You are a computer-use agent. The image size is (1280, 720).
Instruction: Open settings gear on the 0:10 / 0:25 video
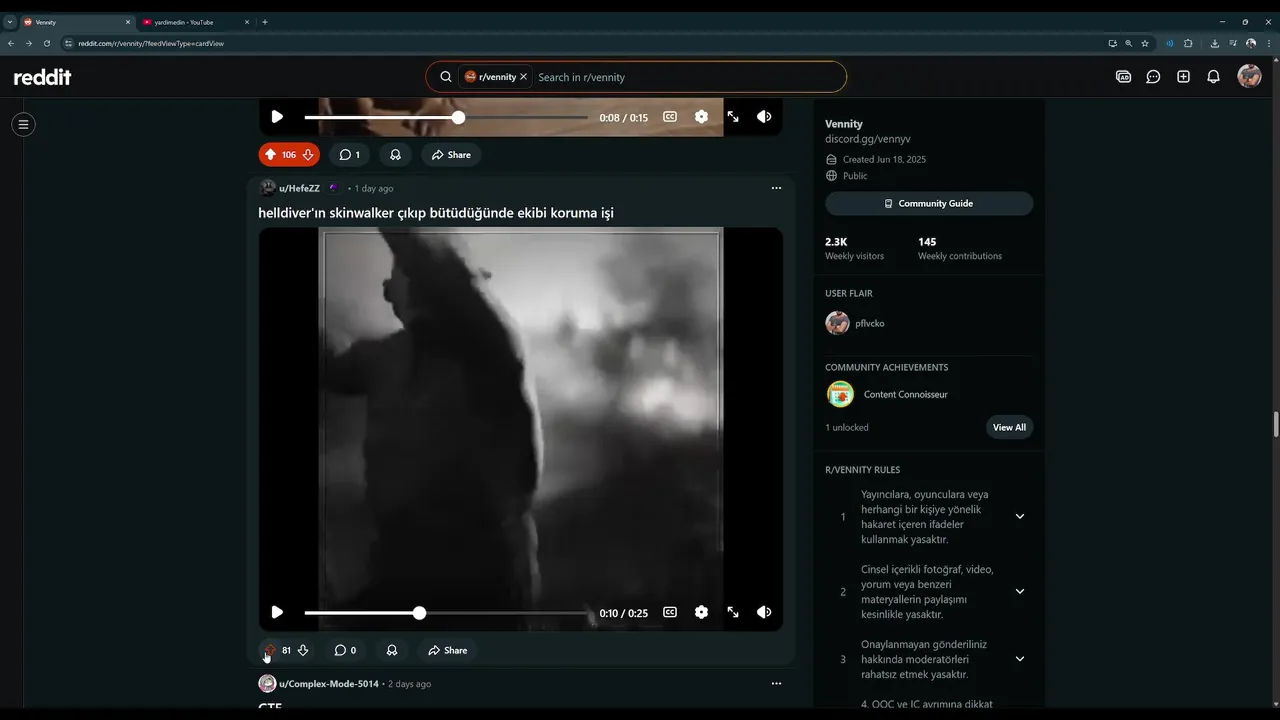click(701, 612)
